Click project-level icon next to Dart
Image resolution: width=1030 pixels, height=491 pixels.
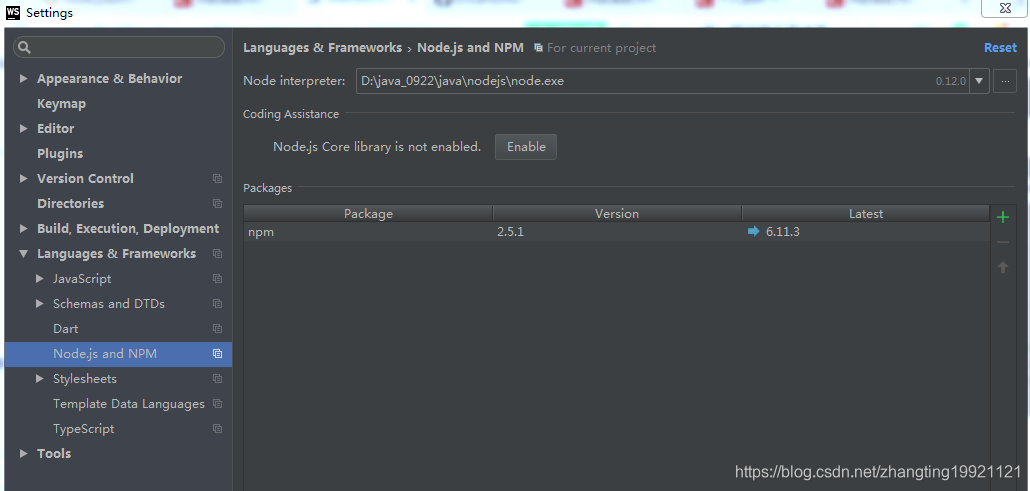click(217, 329)
